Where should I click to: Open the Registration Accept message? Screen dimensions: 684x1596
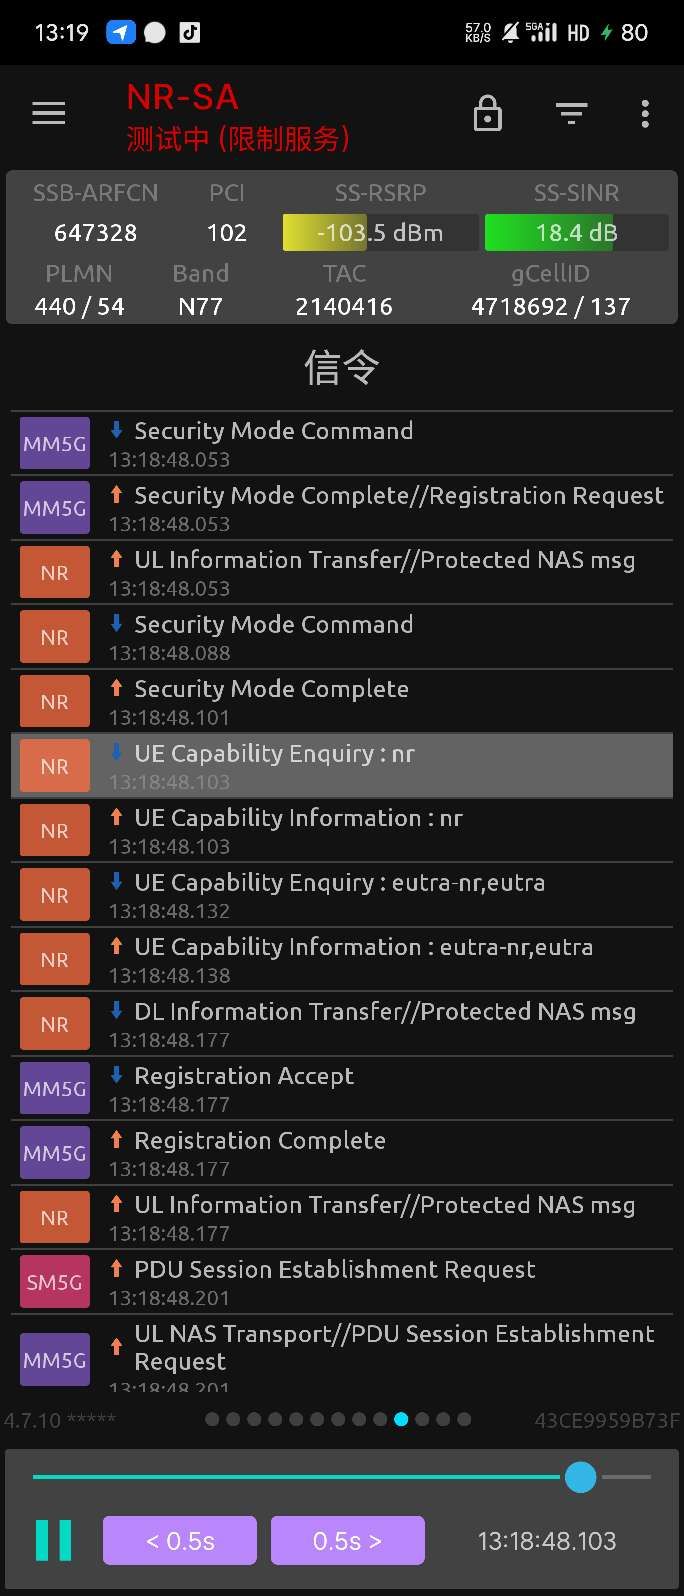244,1077
